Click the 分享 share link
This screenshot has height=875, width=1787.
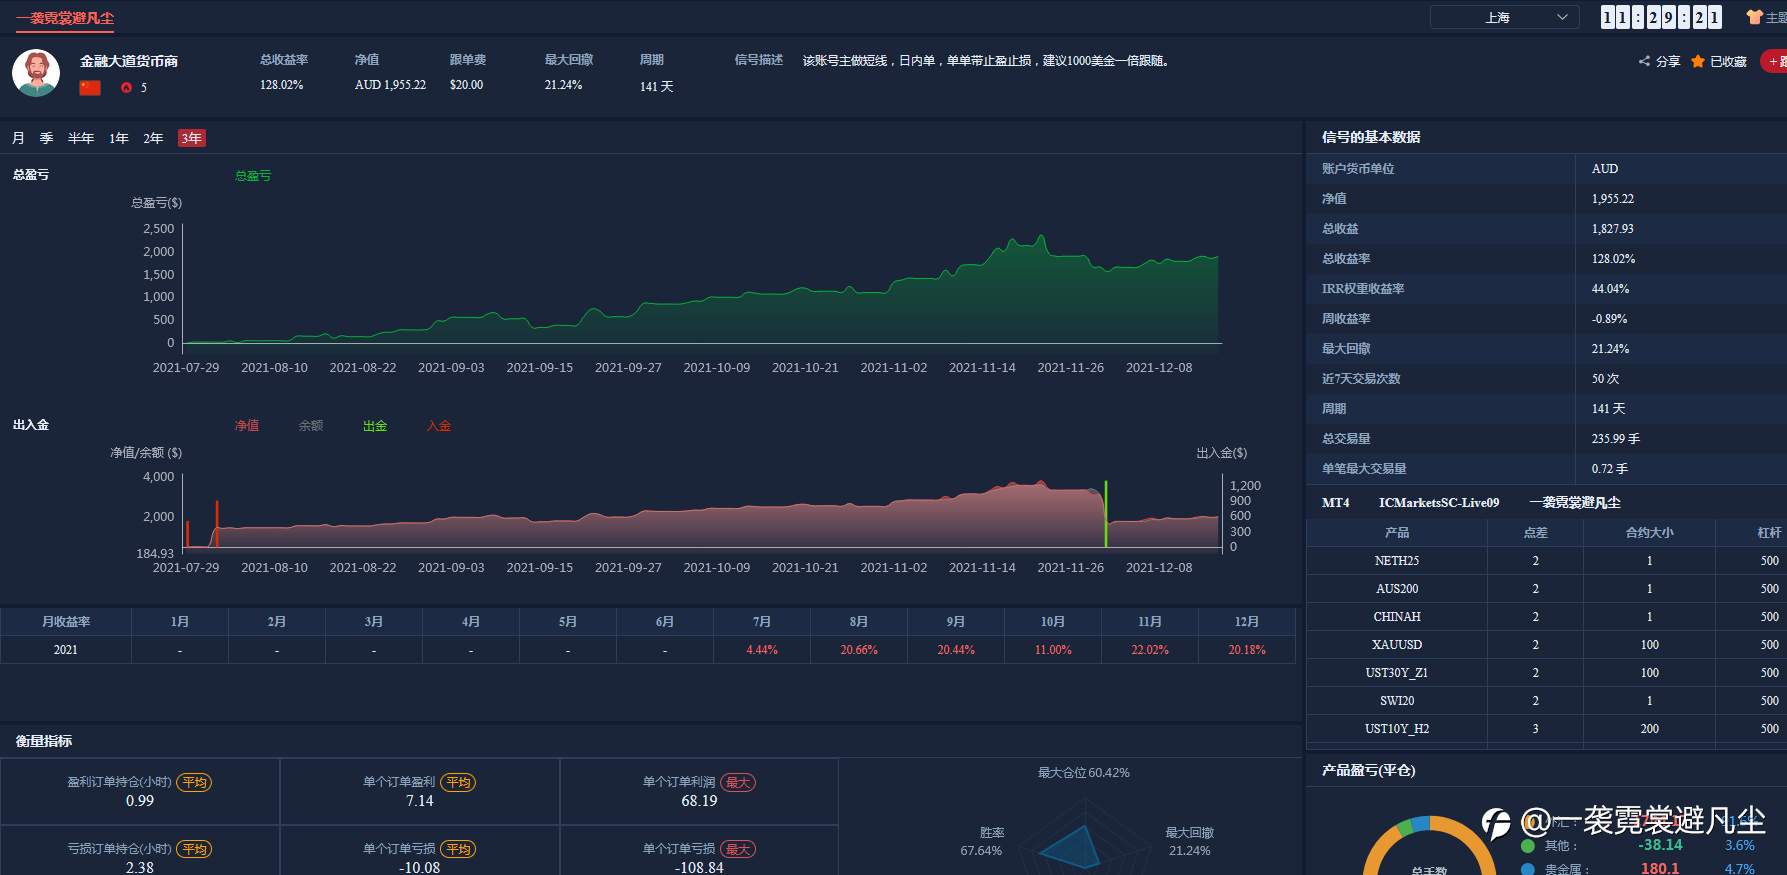(x=1668, y=62)
